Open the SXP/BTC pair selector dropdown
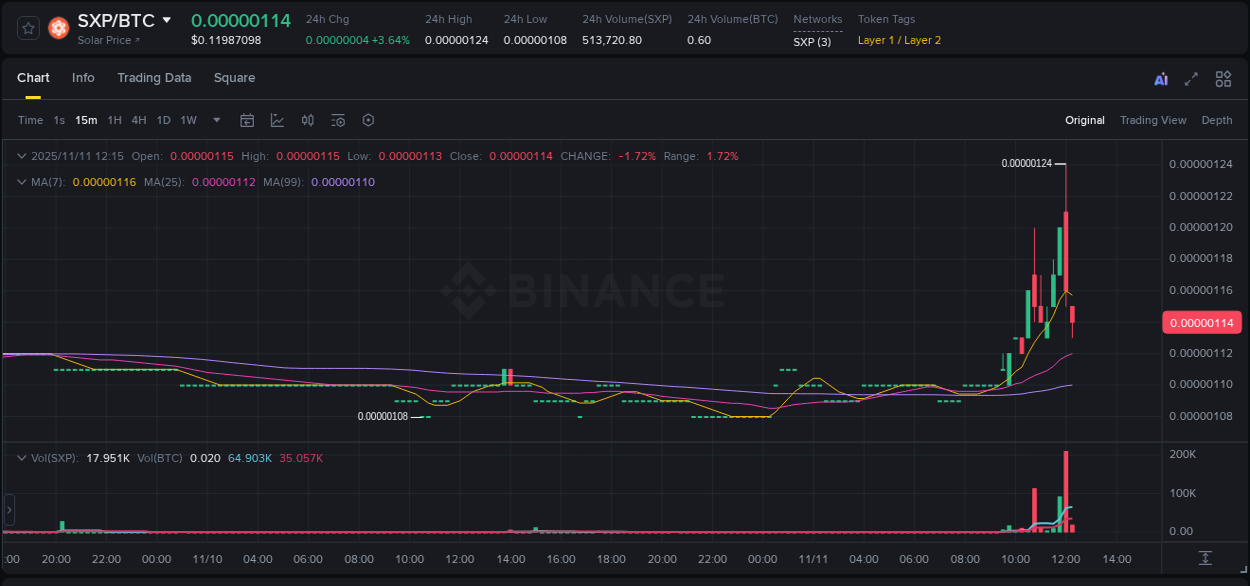This screenshot has width=1250, height=586. pos(166,19)
